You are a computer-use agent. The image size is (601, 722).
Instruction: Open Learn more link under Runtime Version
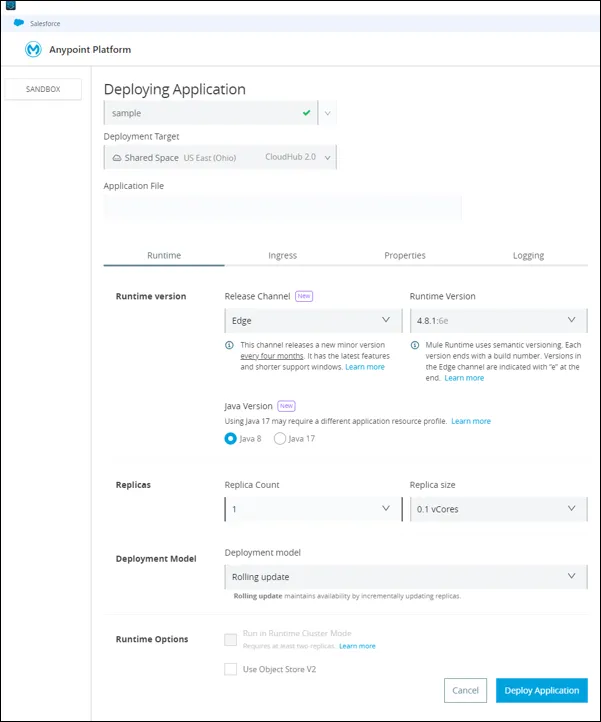[x=464, y=378]
